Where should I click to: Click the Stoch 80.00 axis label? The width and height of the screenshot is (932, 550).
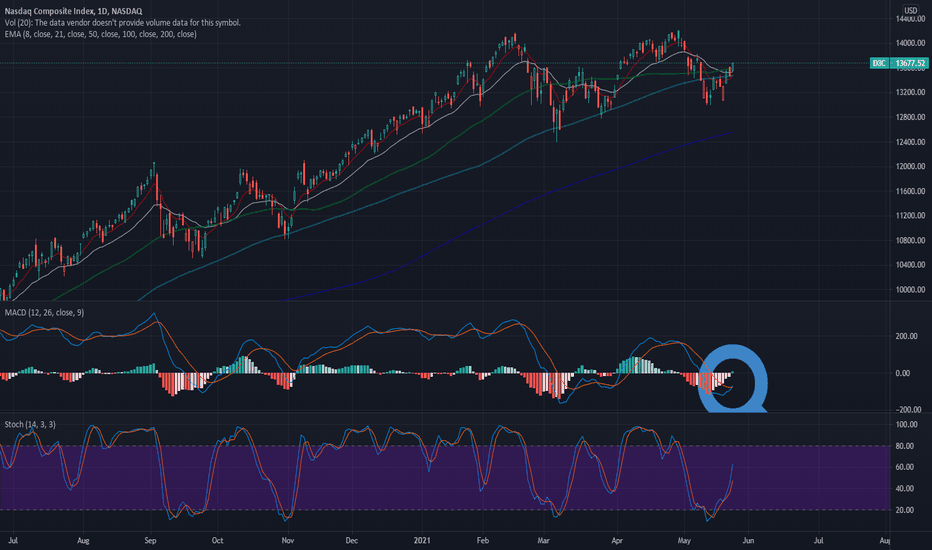[x=905, y=446]
